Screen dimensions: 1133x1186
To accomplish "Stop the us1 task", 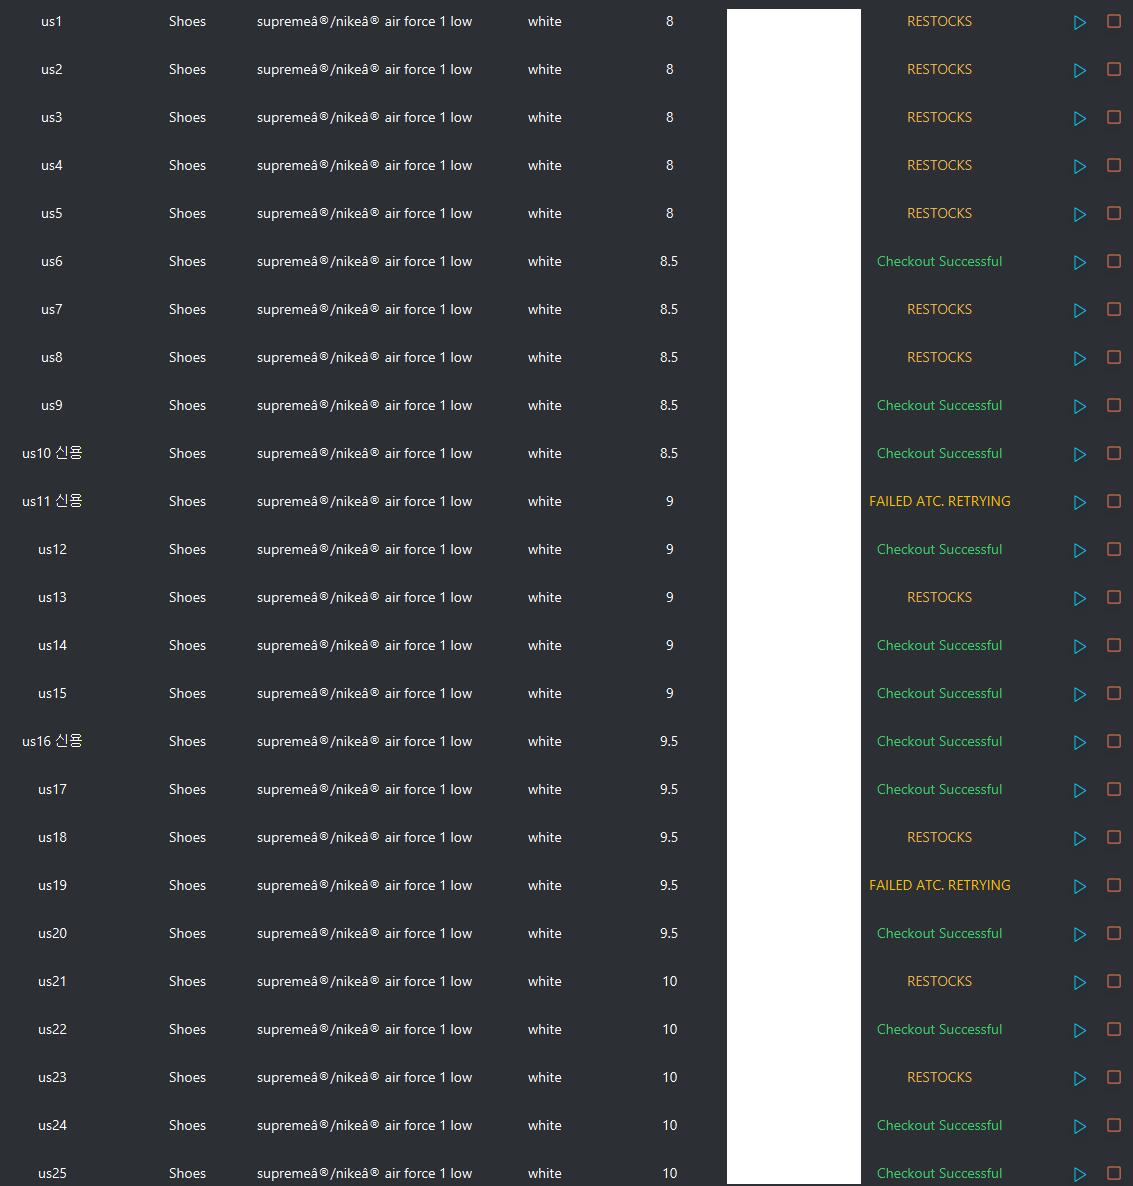I will tap(1114, 22).
